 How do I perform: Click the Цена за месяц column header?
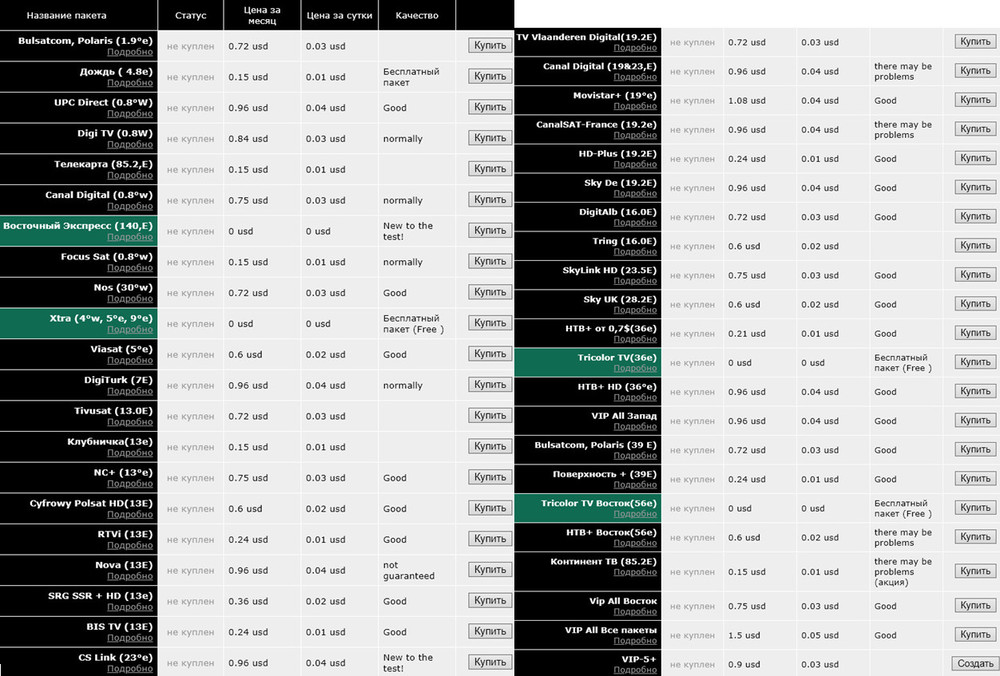pos(260,16)
